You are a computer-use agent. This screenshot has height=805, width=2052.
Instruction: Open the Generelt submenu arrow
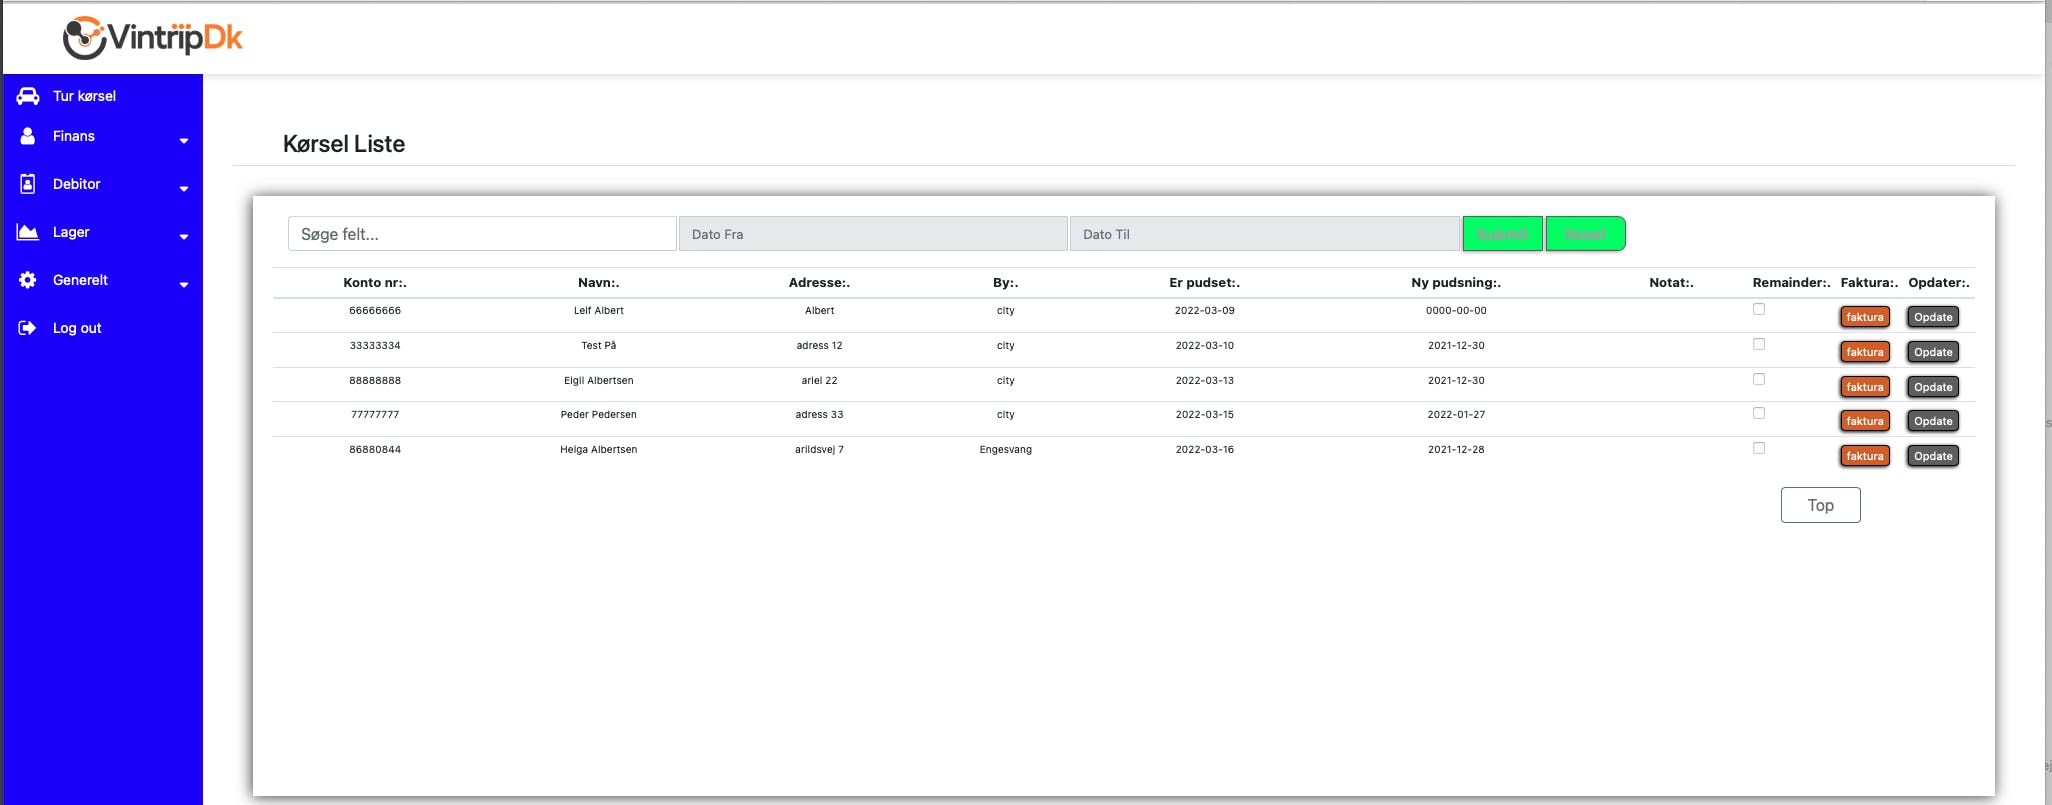coord(184,285)
